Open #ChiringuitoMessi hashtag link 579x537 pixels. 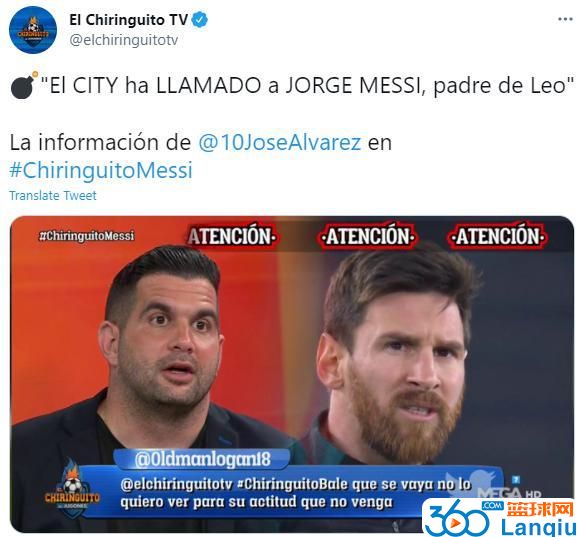click(x=101, y=170)
